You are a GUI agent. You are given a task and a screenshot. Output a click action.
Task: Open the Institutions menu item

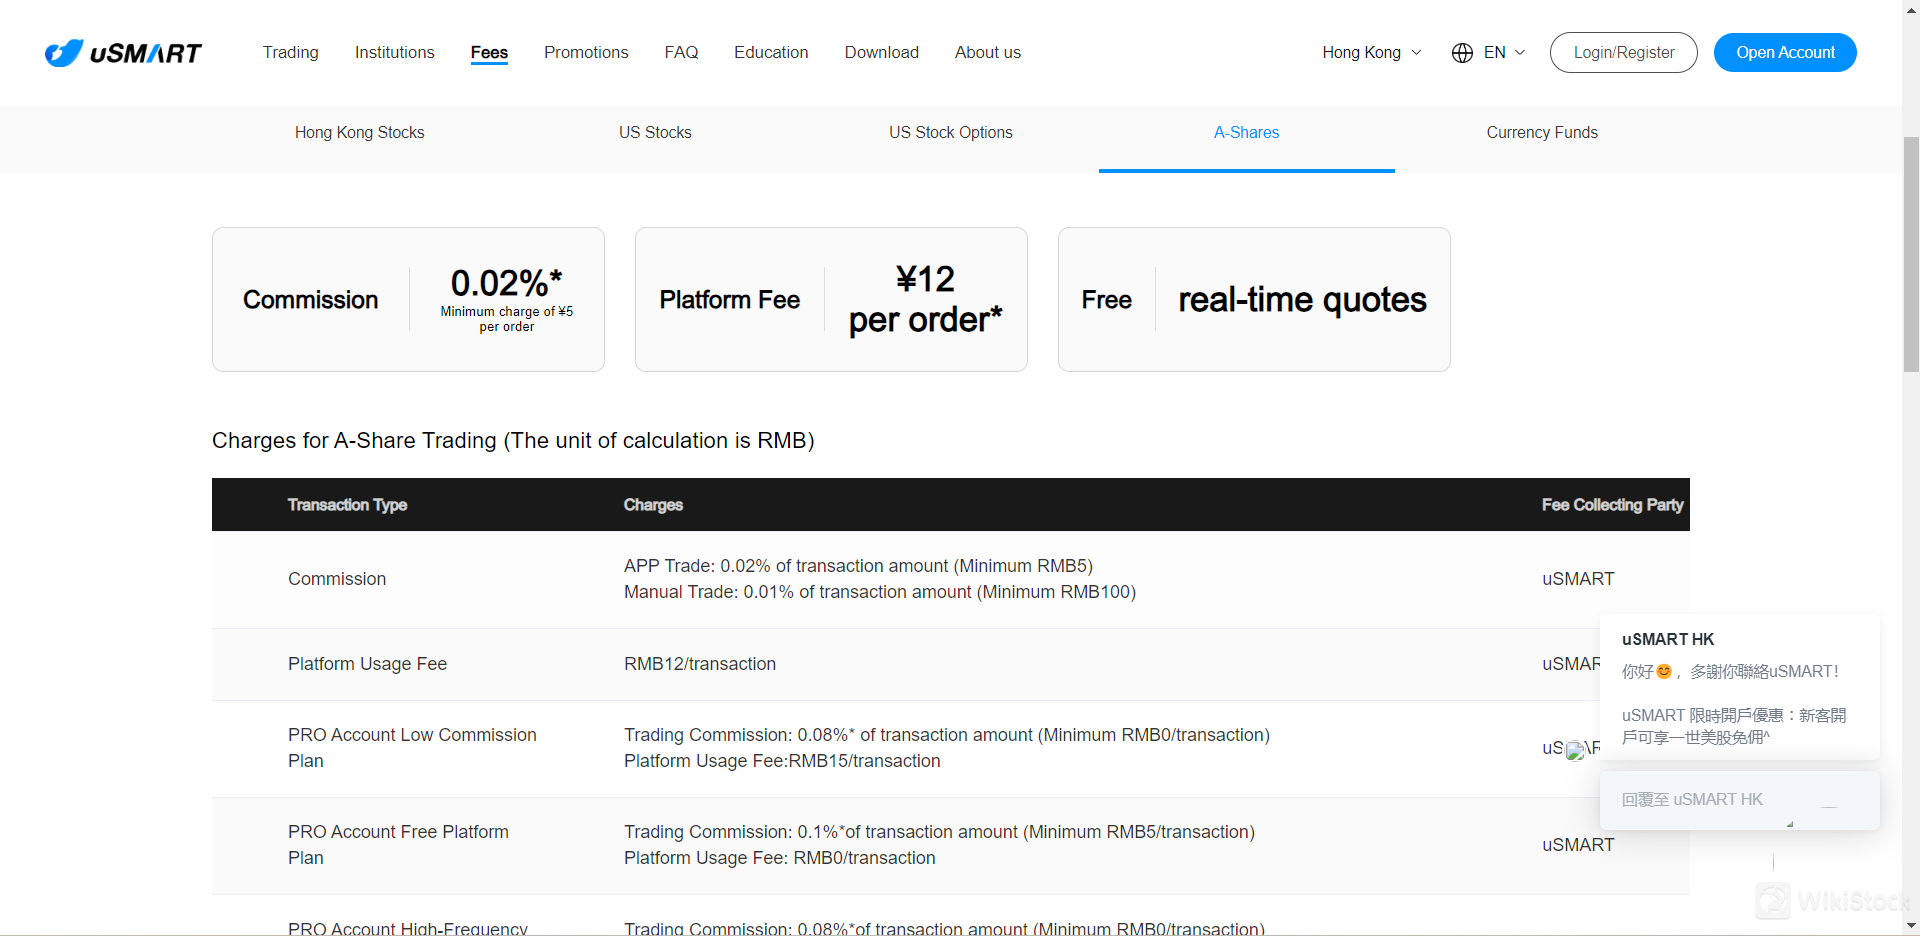tap(394, 53)
